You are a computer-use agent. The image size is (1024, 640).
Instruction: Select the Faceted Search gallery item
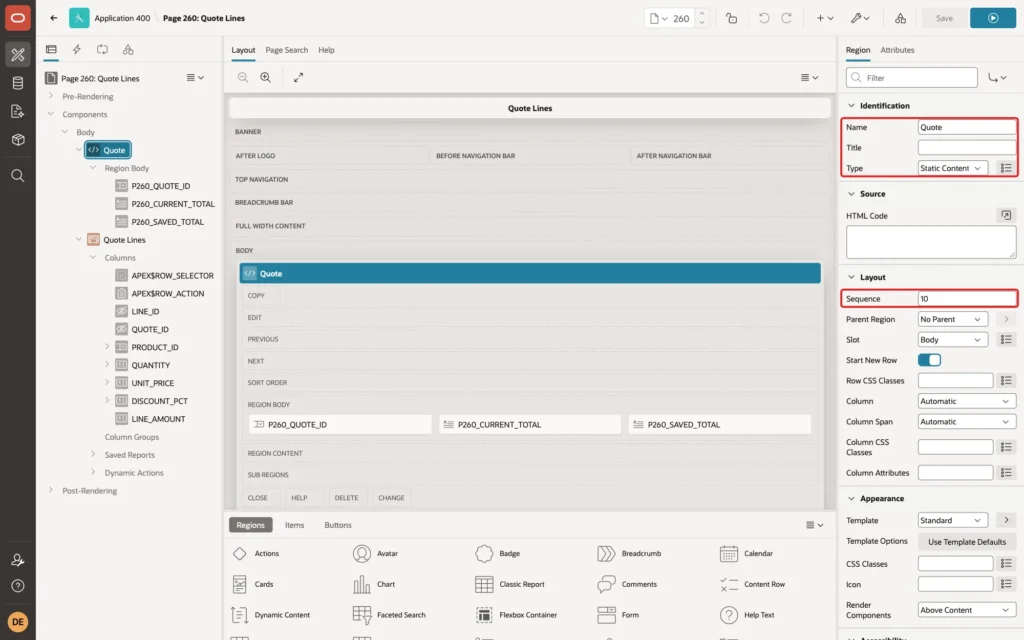click(x=389, y=615)
